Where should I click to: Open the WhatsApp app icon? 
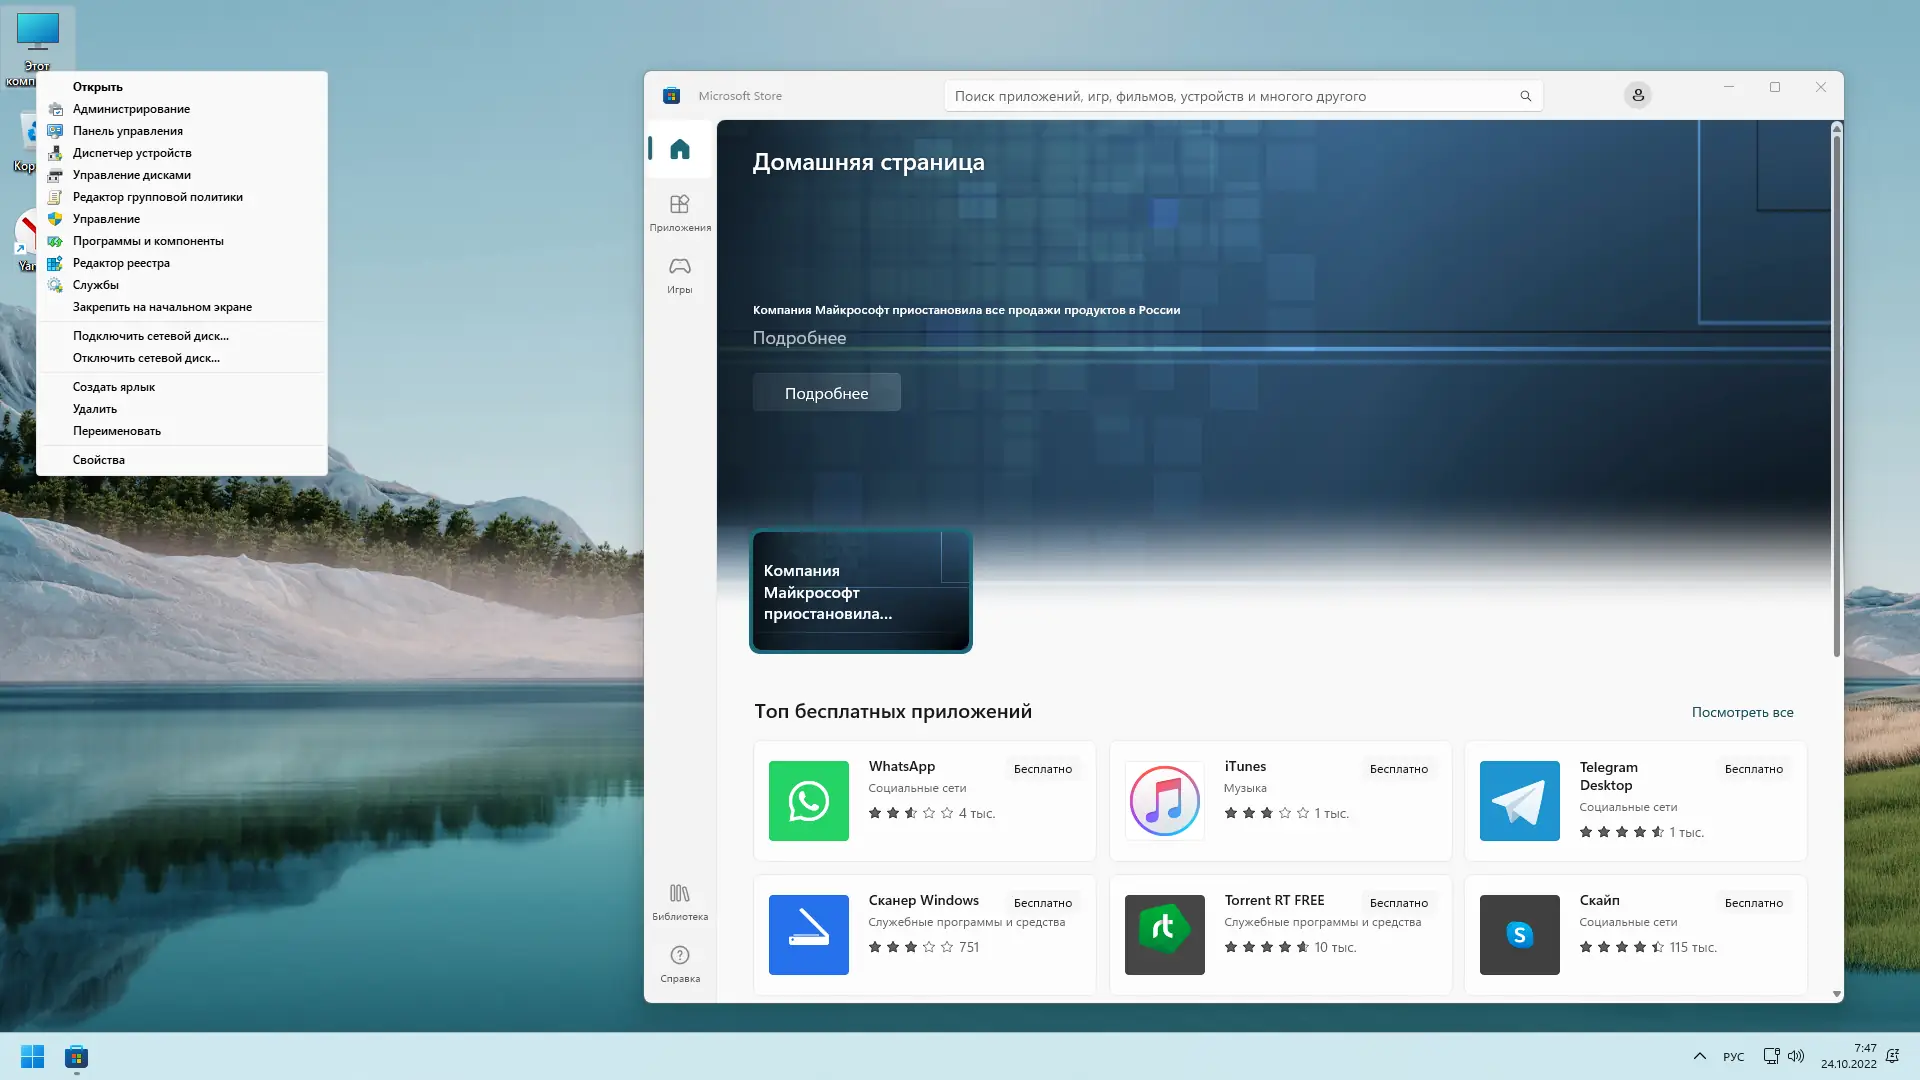point(808,801)
